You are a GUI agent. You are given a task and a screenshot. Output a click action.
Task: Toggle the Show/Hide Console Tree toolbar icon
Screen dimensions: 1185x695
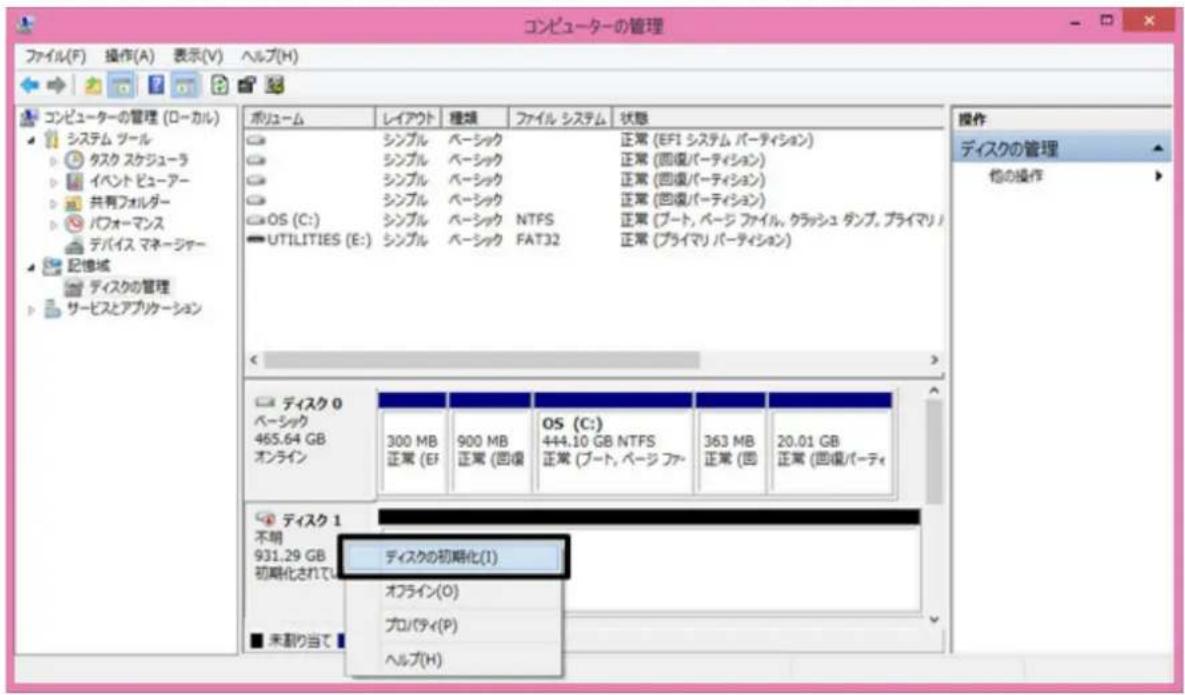tap(121, 85)
